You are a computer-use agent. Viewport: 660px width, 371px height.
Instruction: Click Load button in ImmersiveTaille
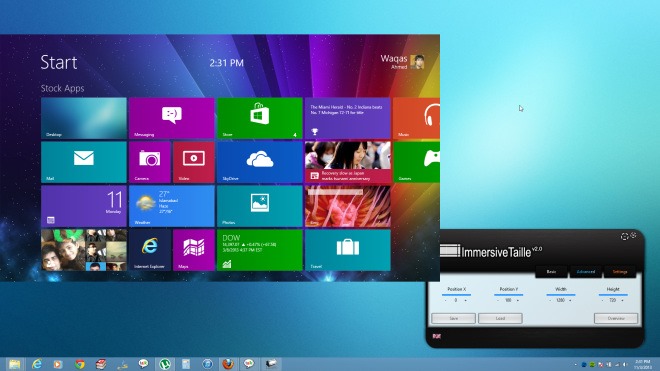(500, 318)
